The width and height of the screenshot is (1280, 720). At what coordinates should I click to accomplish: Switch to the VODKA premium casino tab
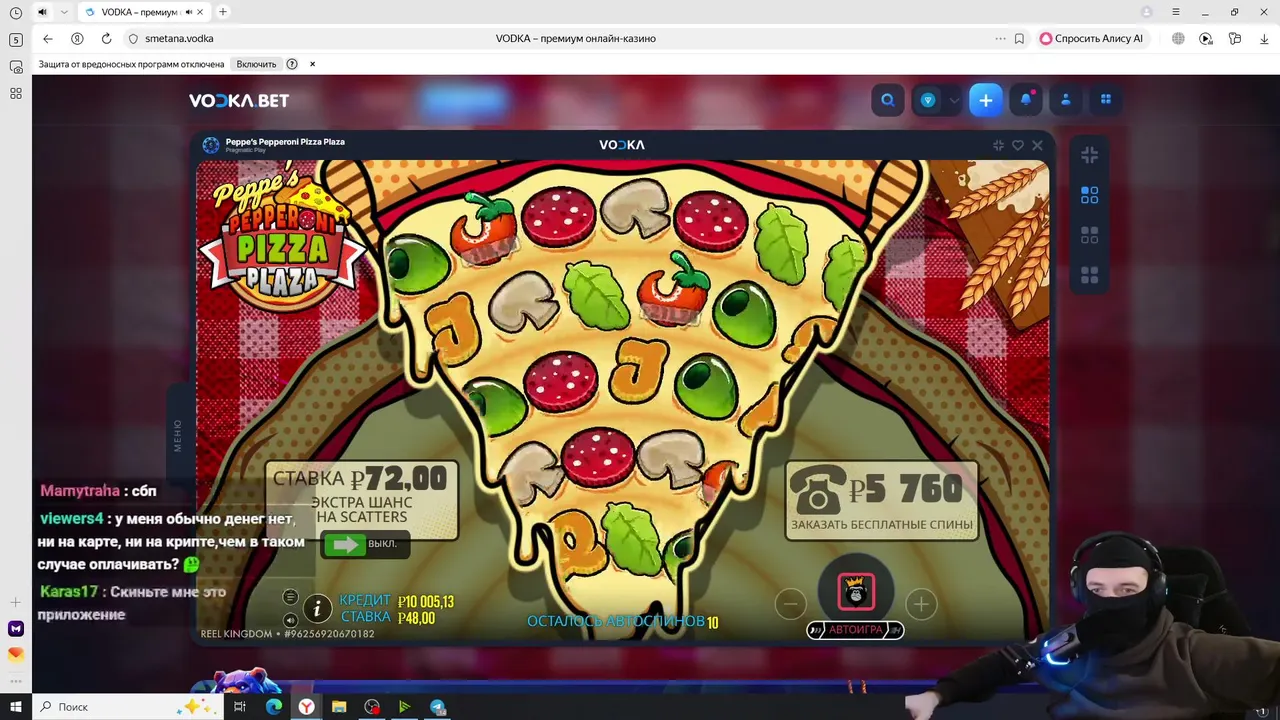143,12
